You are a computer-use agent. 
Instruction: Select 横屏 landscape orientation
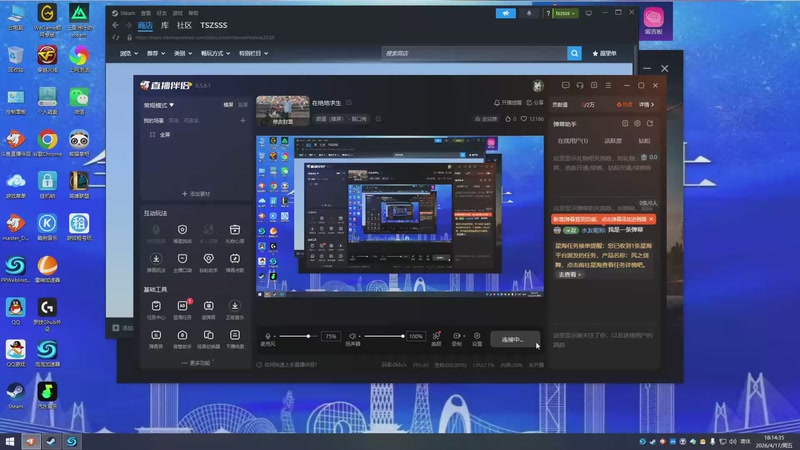point(228,105)
